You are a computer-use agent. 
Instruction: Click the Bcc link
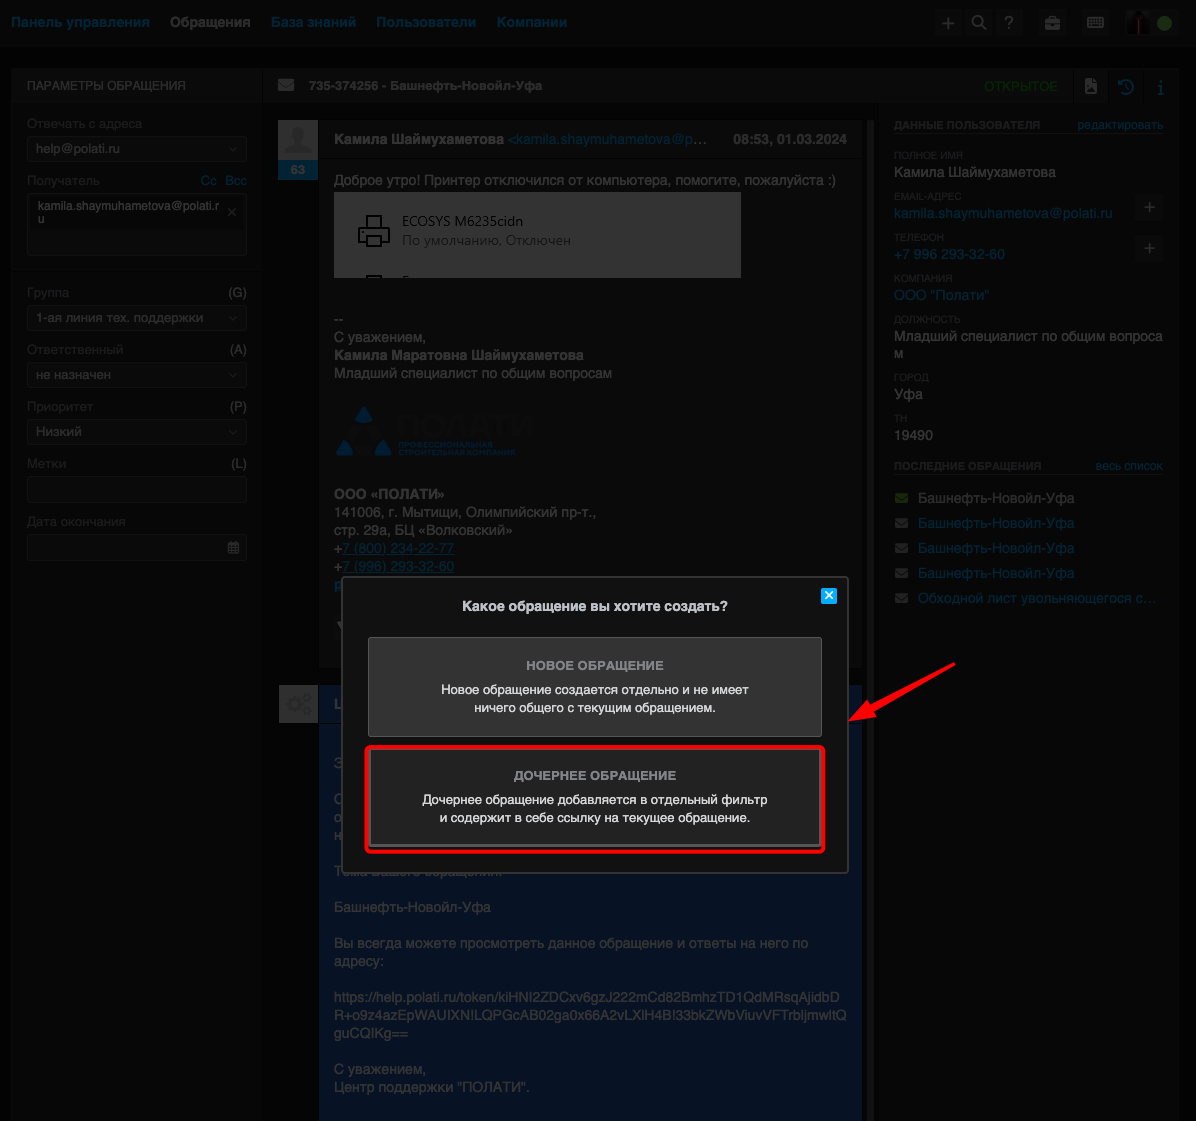(236, 181)
